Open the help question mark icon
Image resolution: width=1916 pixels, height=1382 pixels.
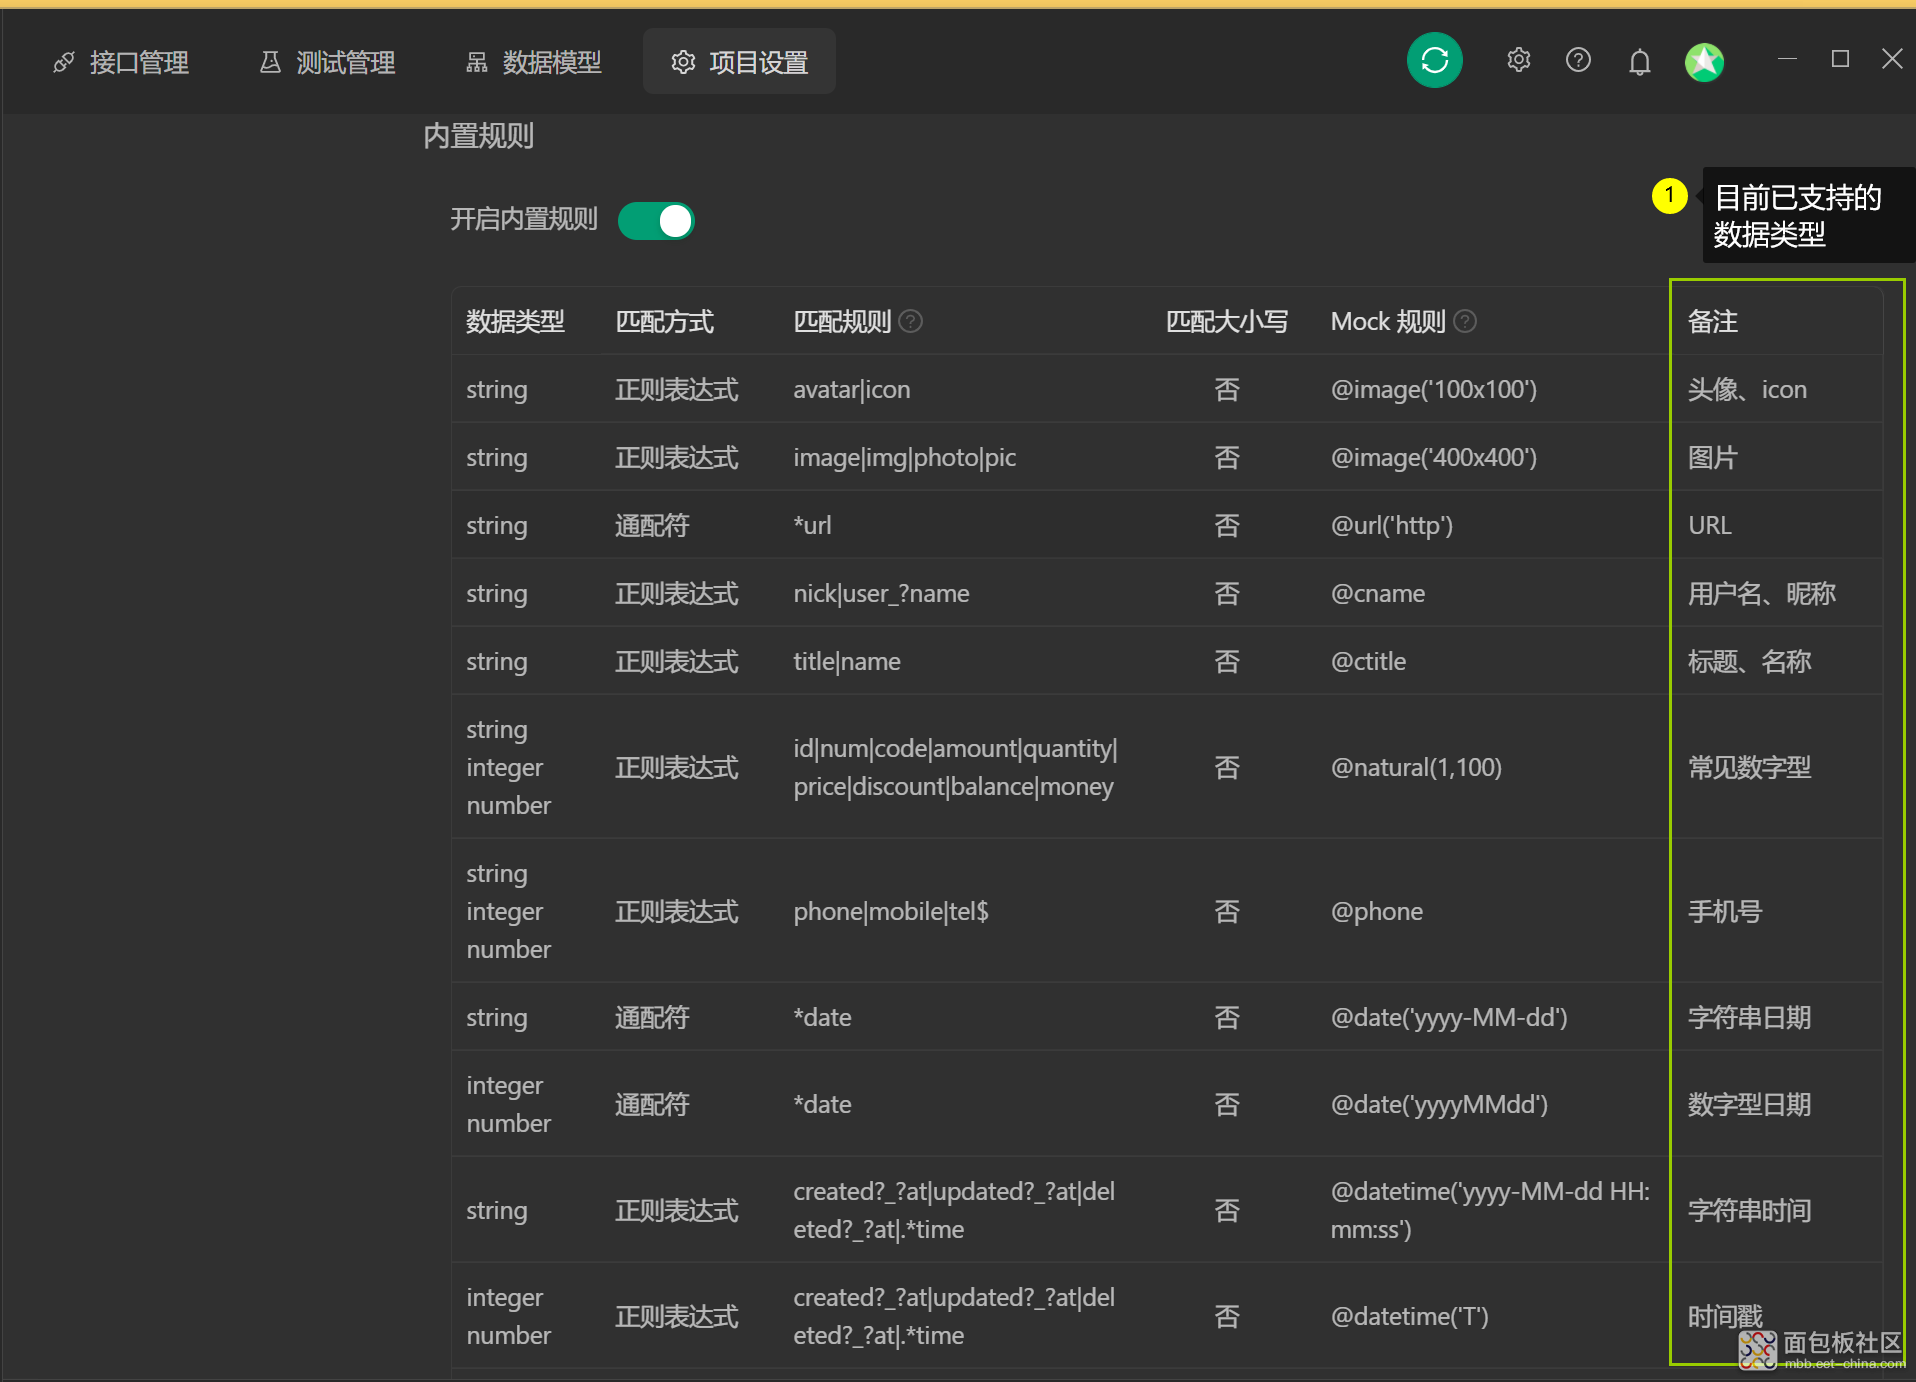pos(1578,60)
